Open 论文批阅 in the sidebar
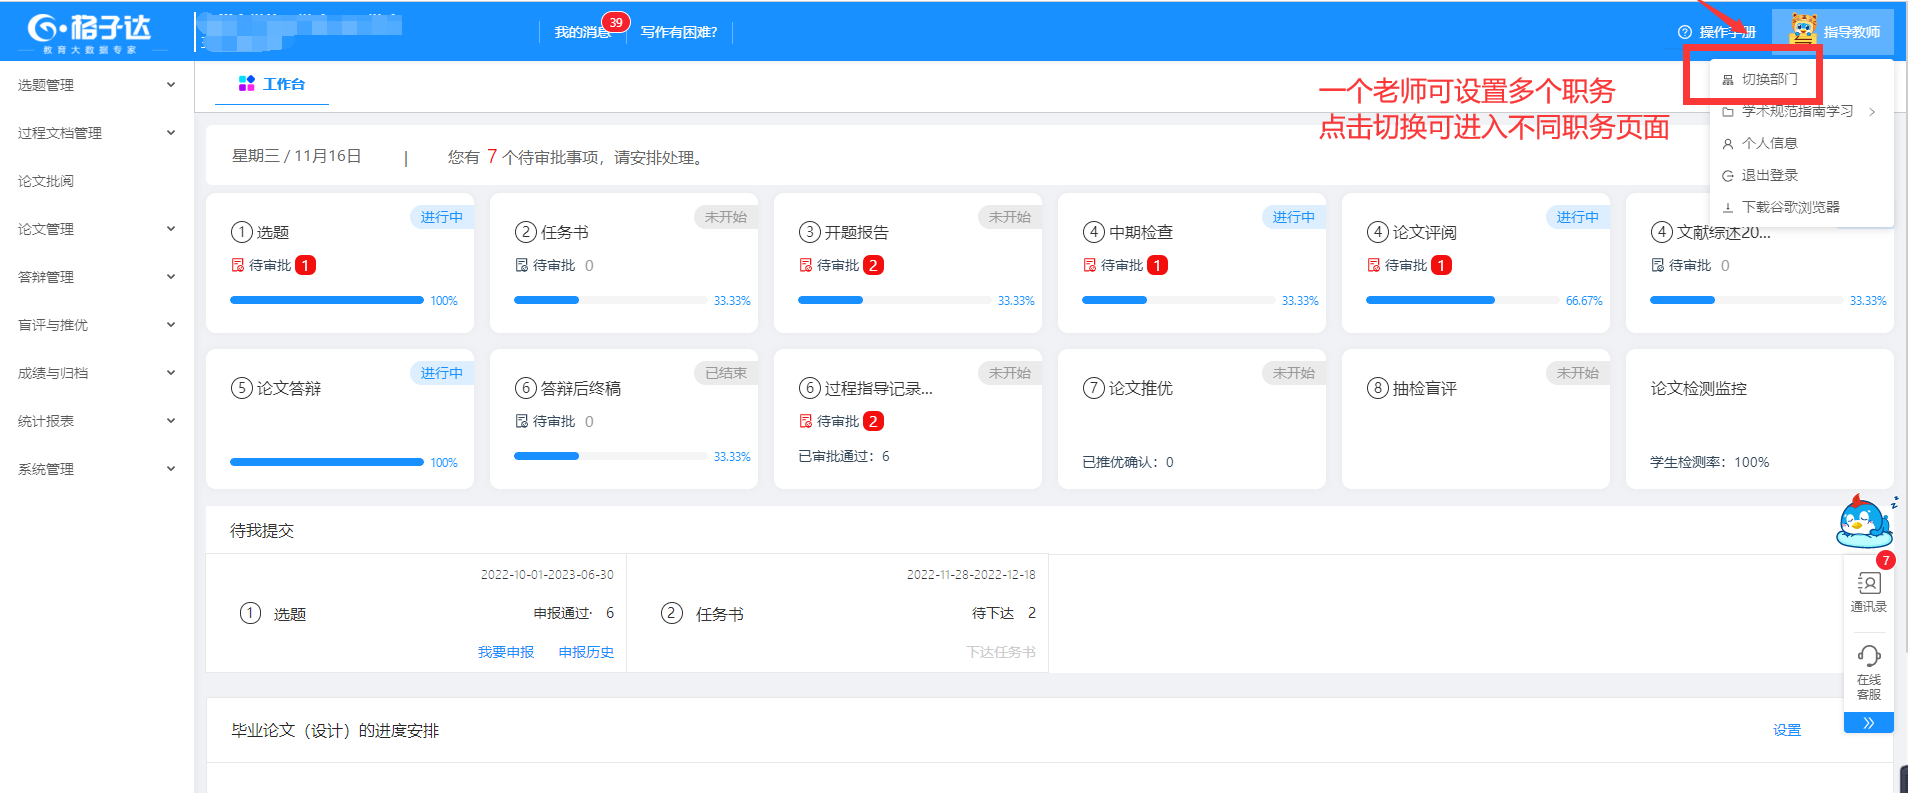This screenshot has height=793, width=1908. tap(46, 181)
